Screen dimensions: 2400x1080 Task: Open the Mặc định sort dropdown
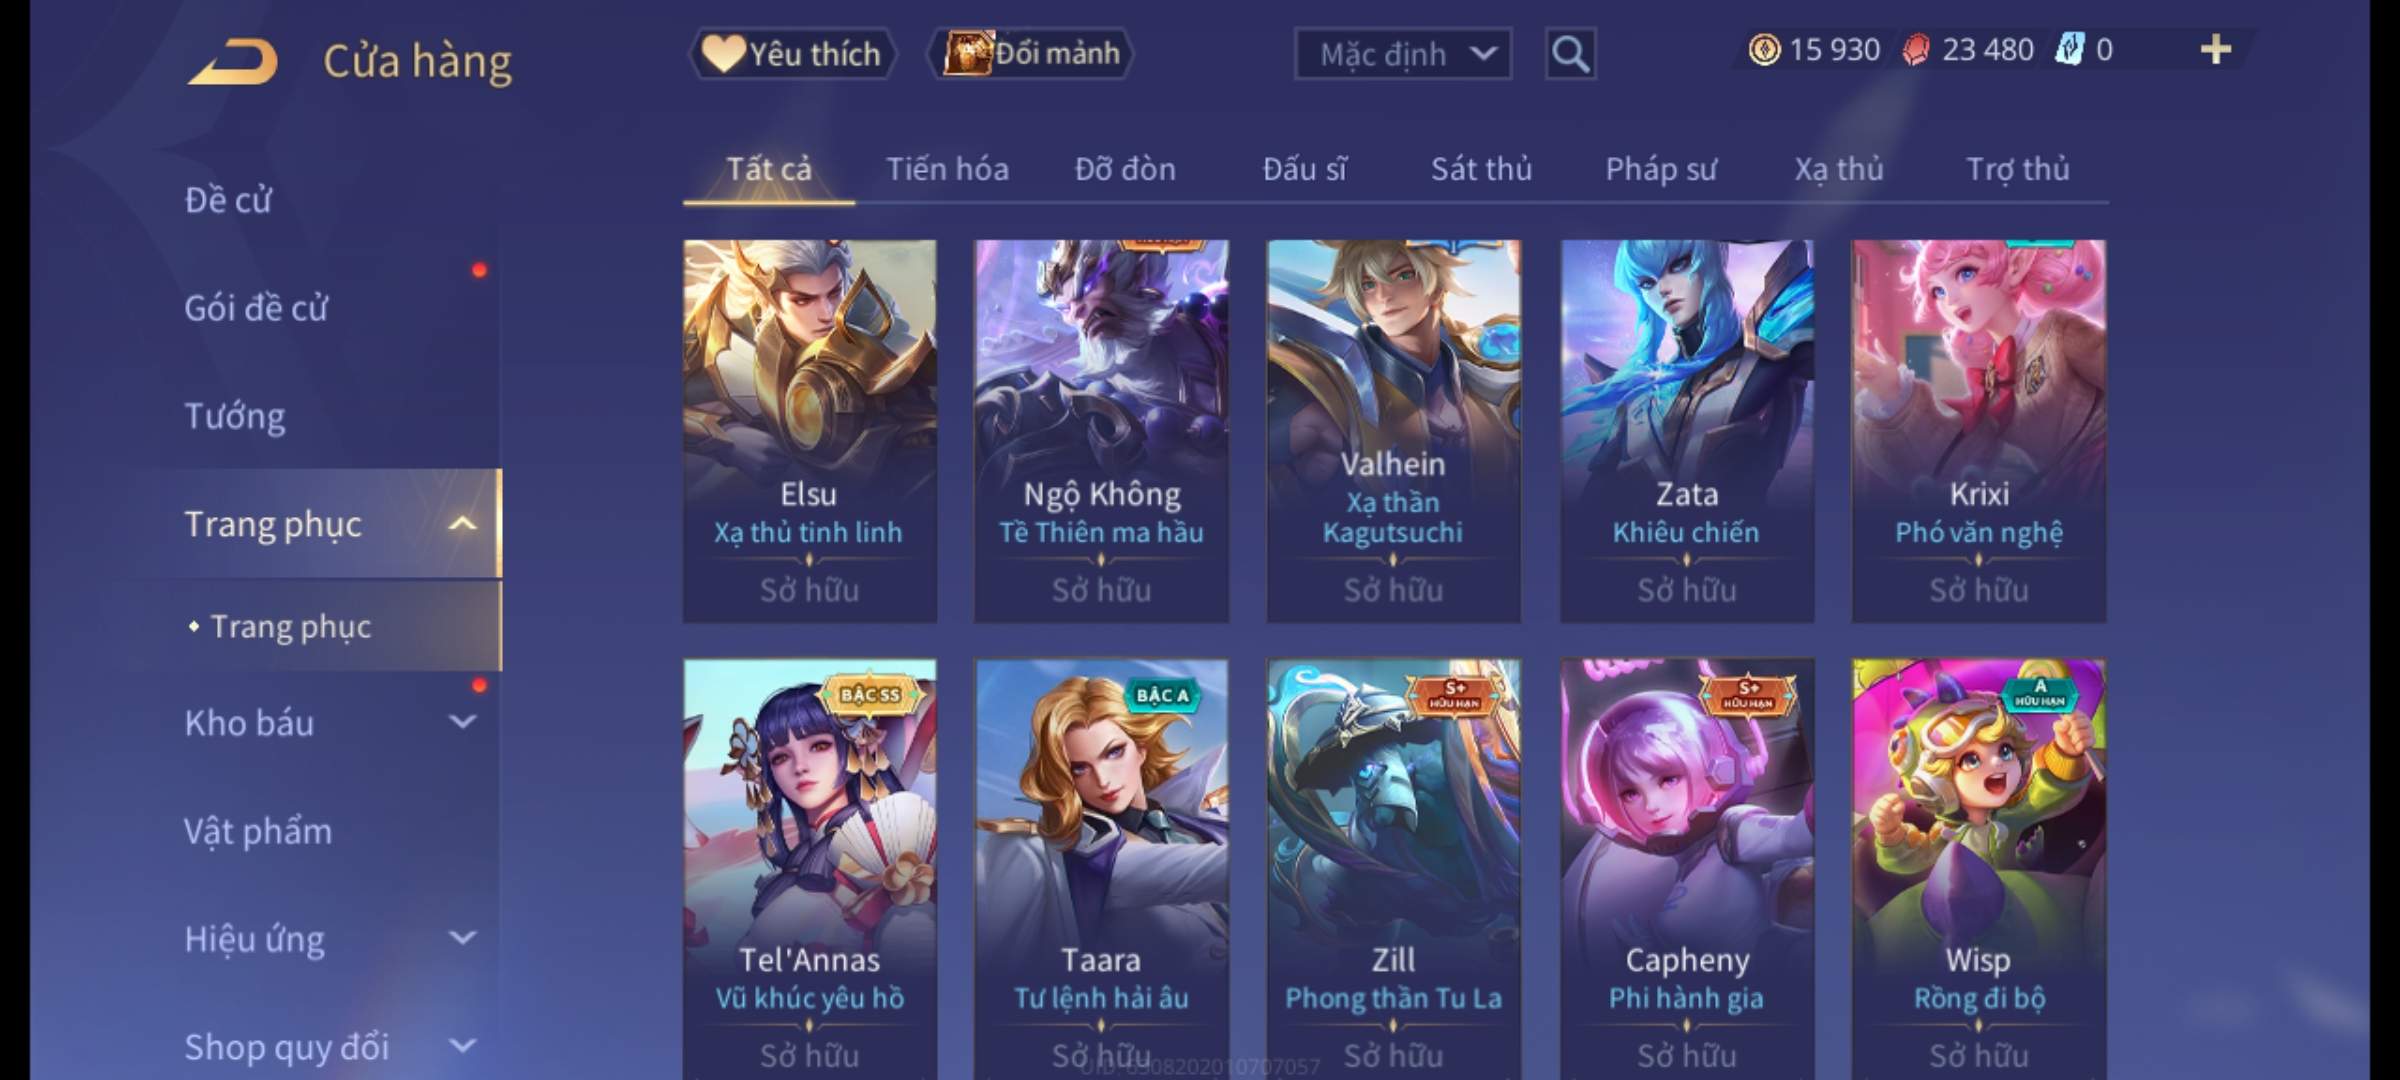tap(1403, 54)
